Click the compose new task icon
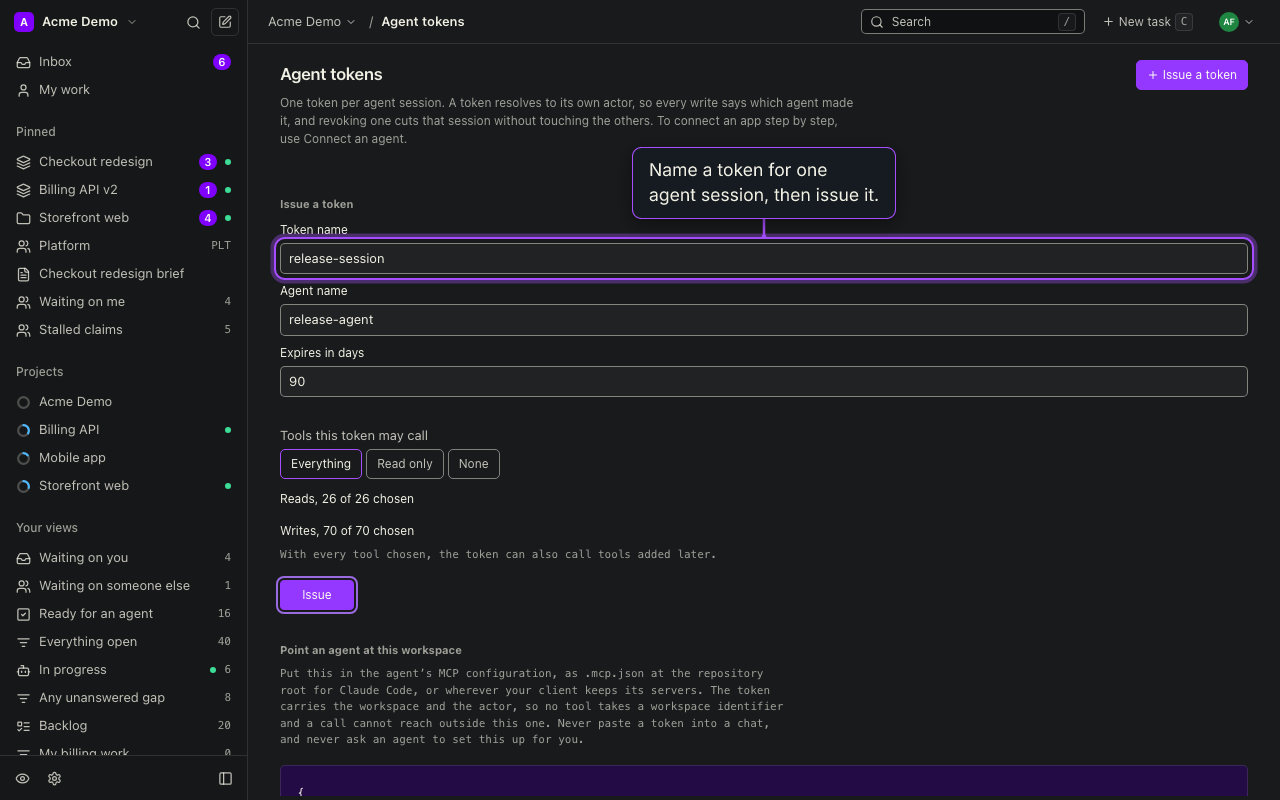 pos(225,22)
